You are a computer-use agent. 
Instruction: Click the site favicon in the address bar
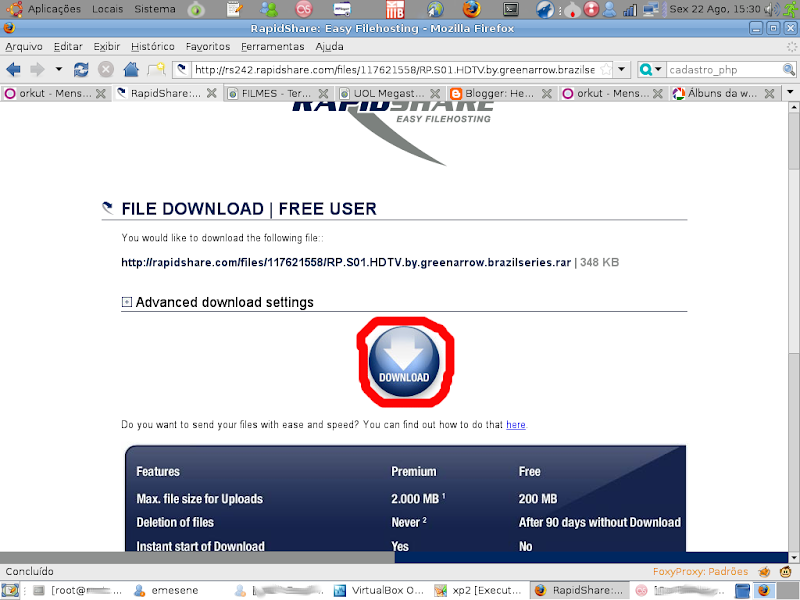(x=182, y=69)
